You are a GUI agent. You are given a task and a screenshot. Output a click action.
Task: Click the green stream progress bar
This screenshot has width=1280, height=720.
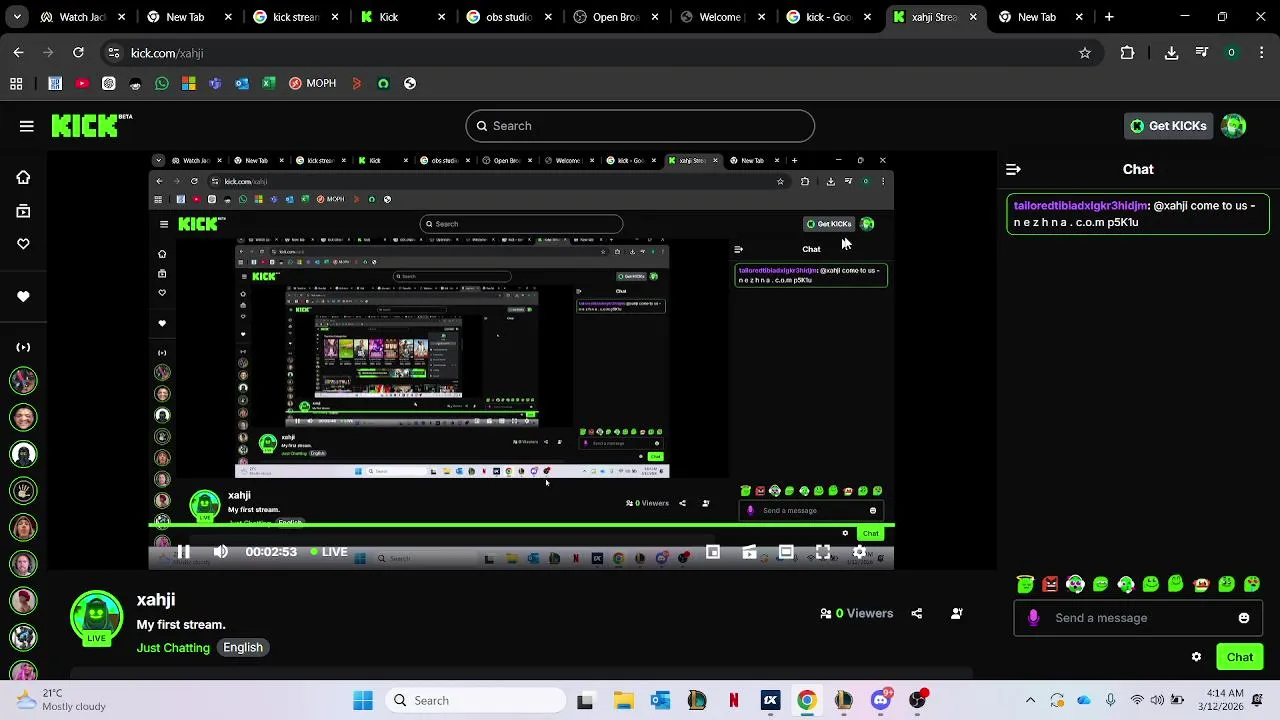pyautogui.click(x=521, y=524)
